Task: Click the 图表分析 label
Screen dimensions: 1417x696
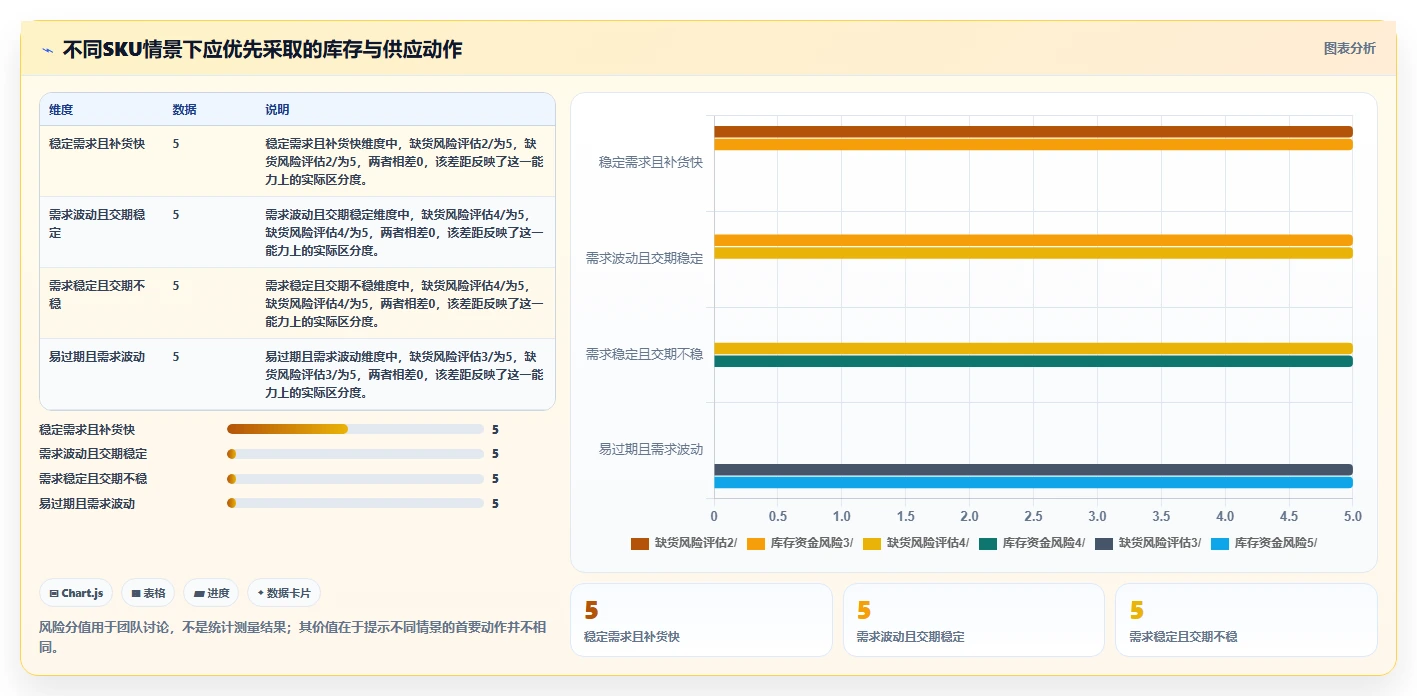Action: pyautogui.click(x=1349, y=48)
